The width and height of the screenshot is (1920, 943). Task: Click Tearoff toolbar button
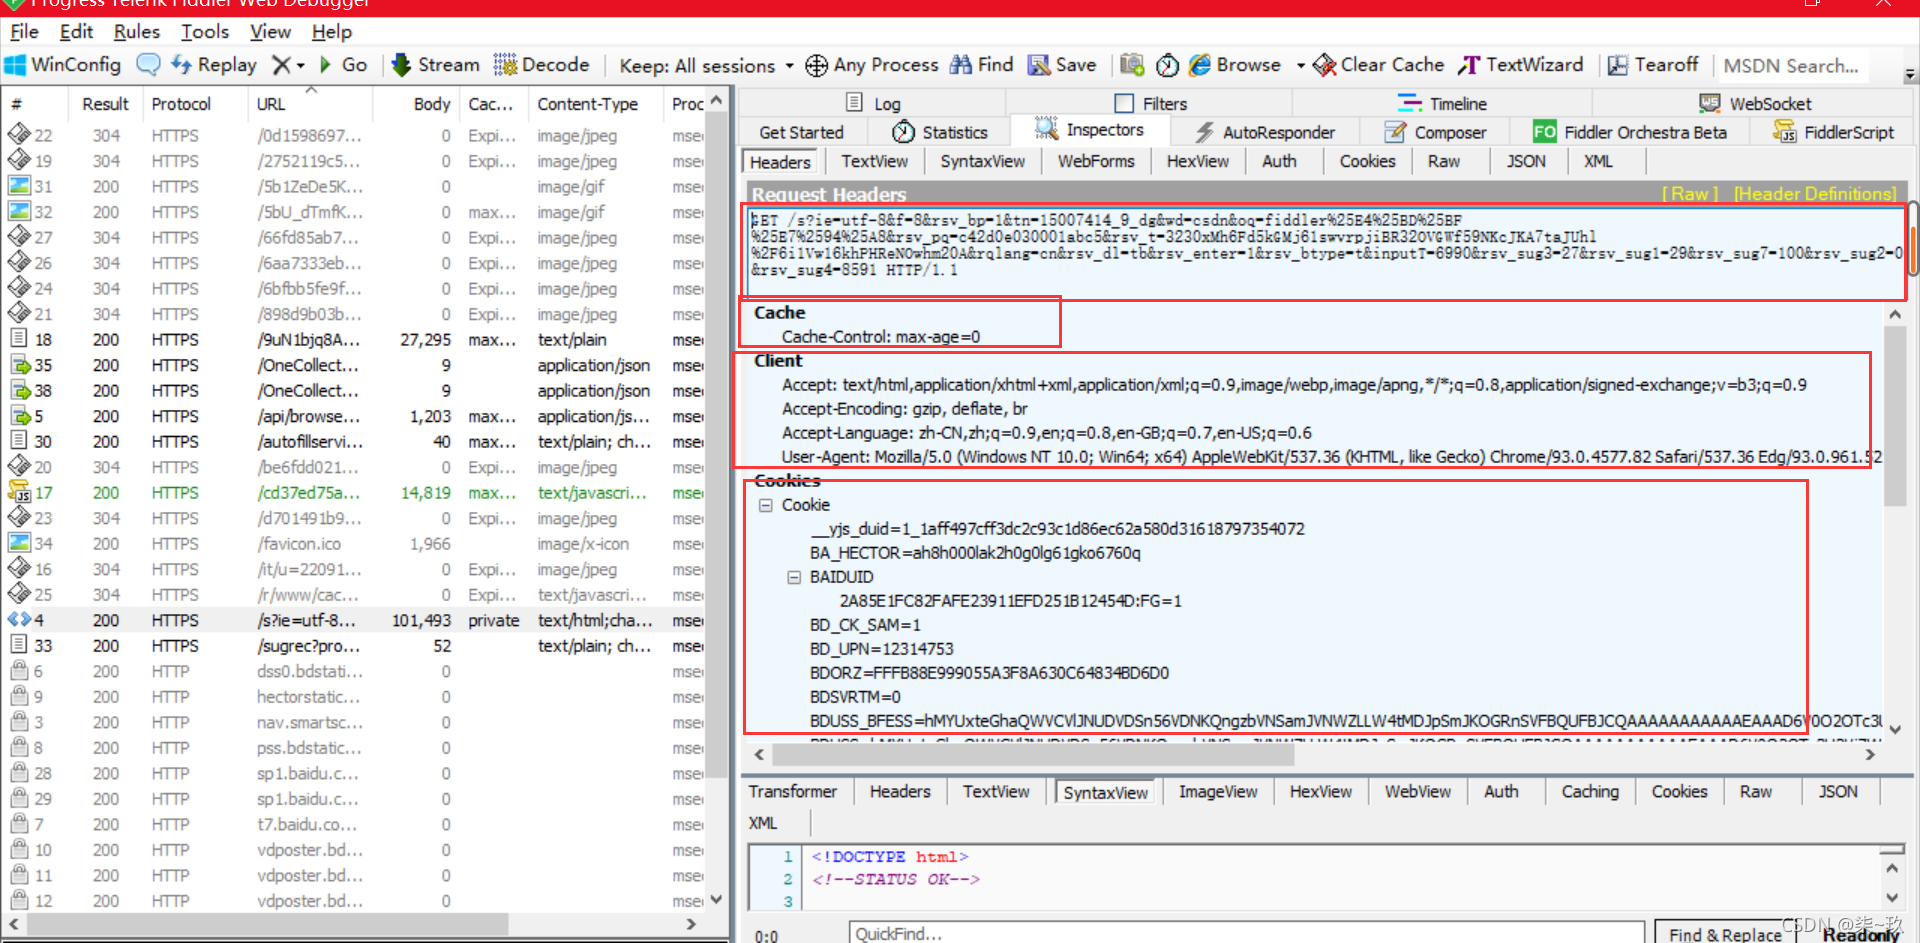1652,65
